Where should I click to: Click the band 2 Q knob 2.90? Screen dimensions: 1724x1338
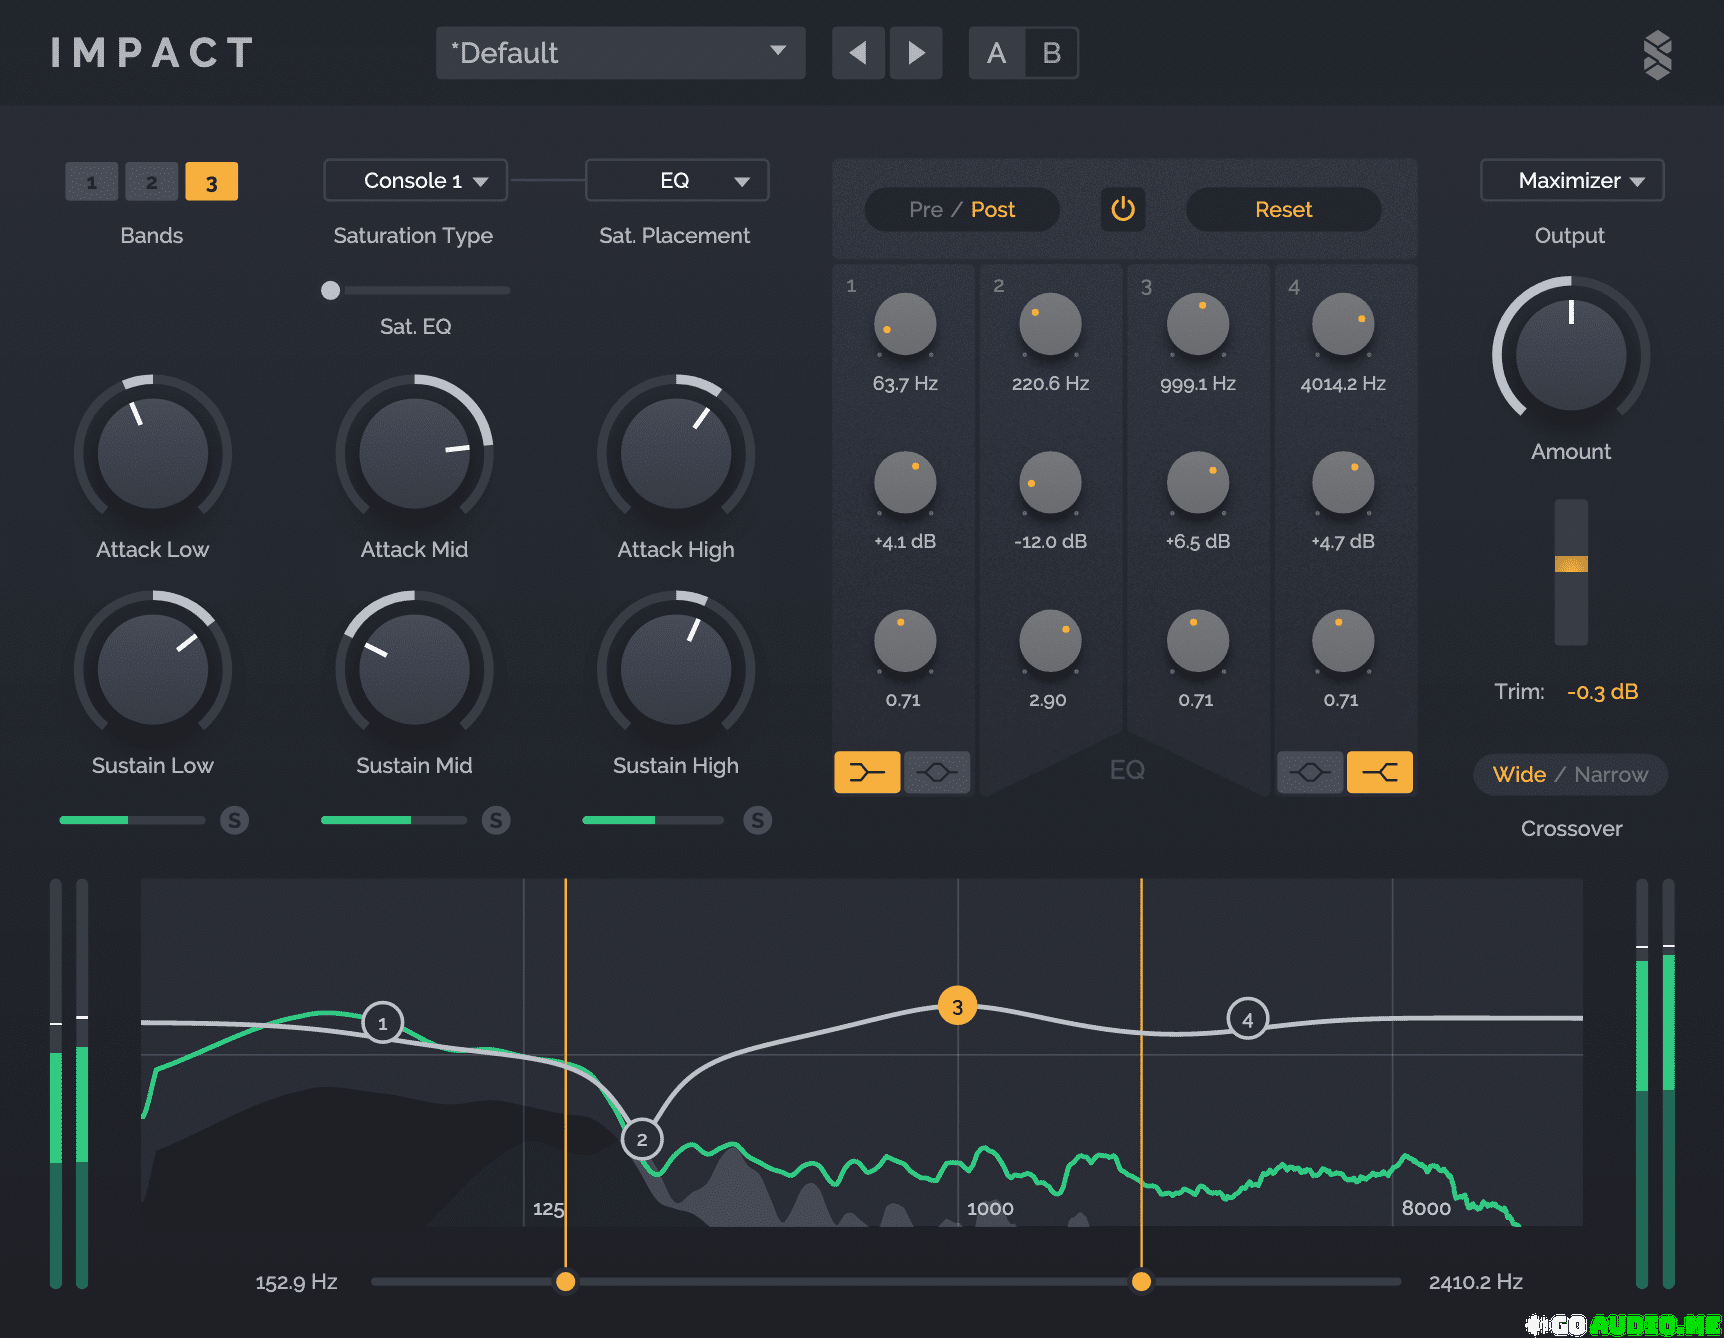pyautogui.click(x=1050, y=640)
